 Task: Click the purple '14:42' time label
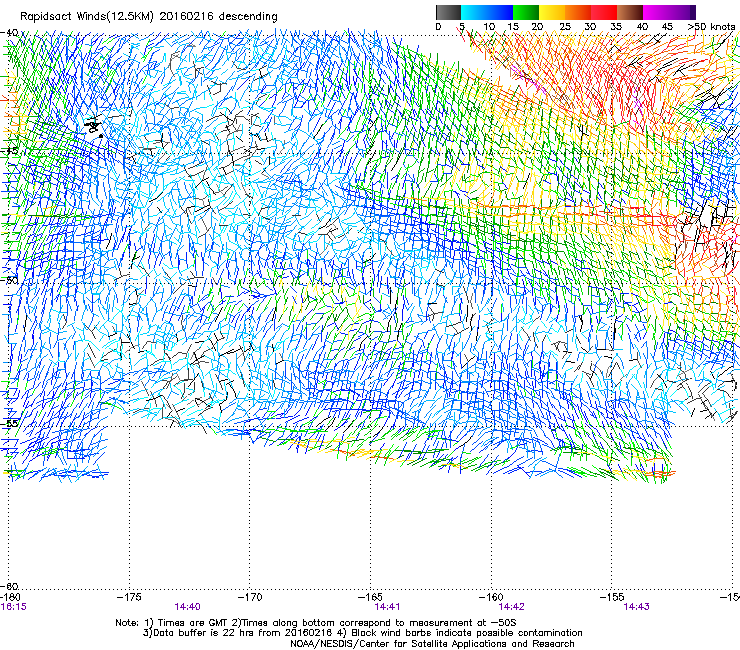tap(511, 607)
